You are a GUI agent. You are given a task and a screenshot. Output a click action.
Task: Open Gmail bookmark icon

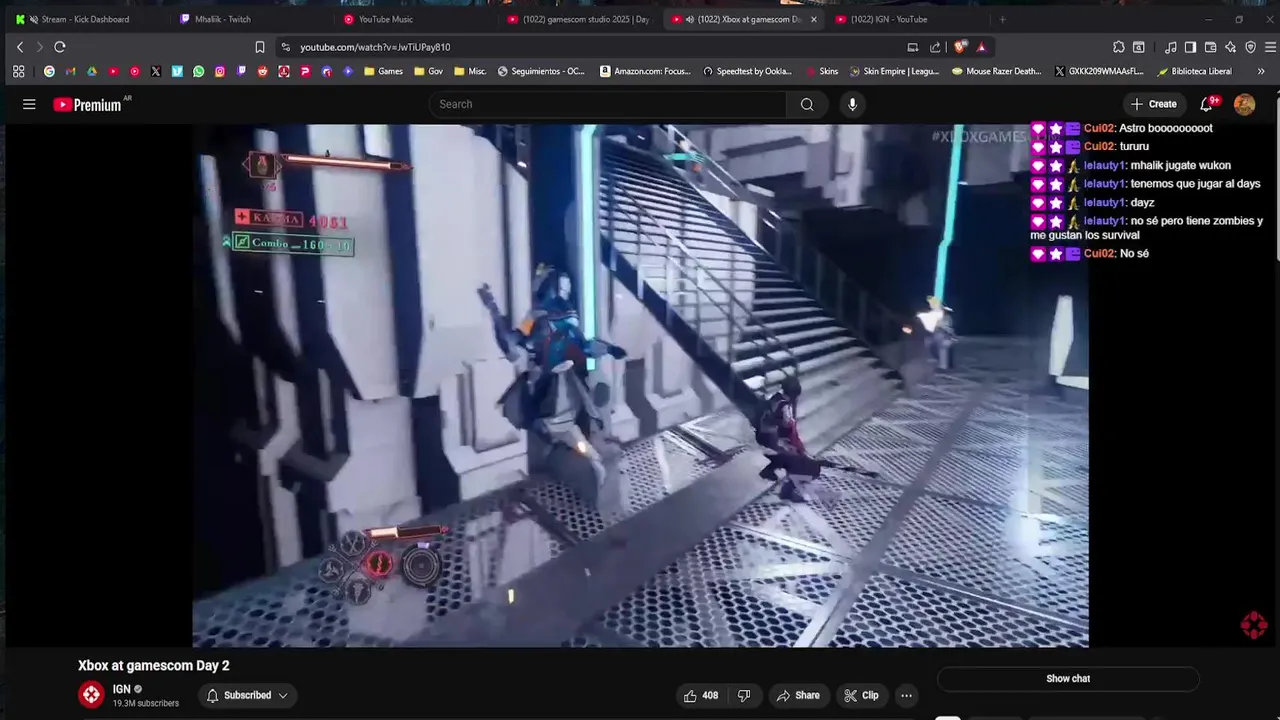point(70,71)
